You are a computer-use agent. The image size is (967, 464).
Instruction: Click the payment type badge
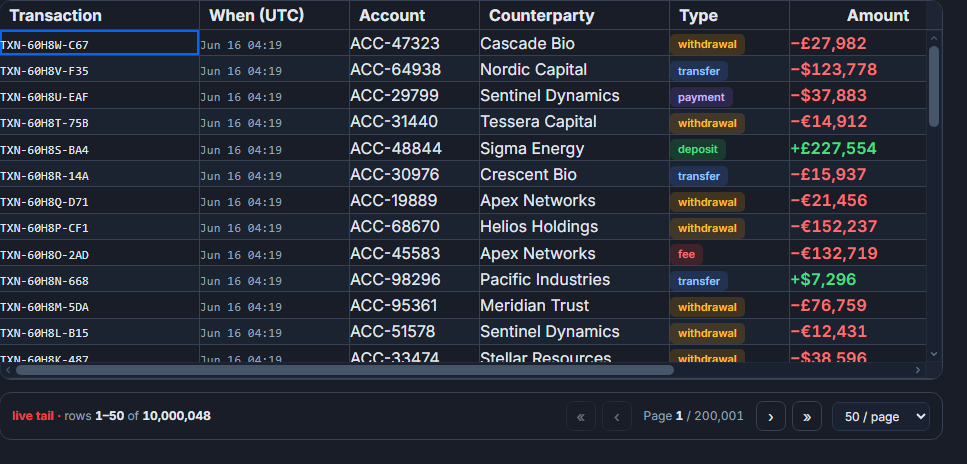coord(701,97)
